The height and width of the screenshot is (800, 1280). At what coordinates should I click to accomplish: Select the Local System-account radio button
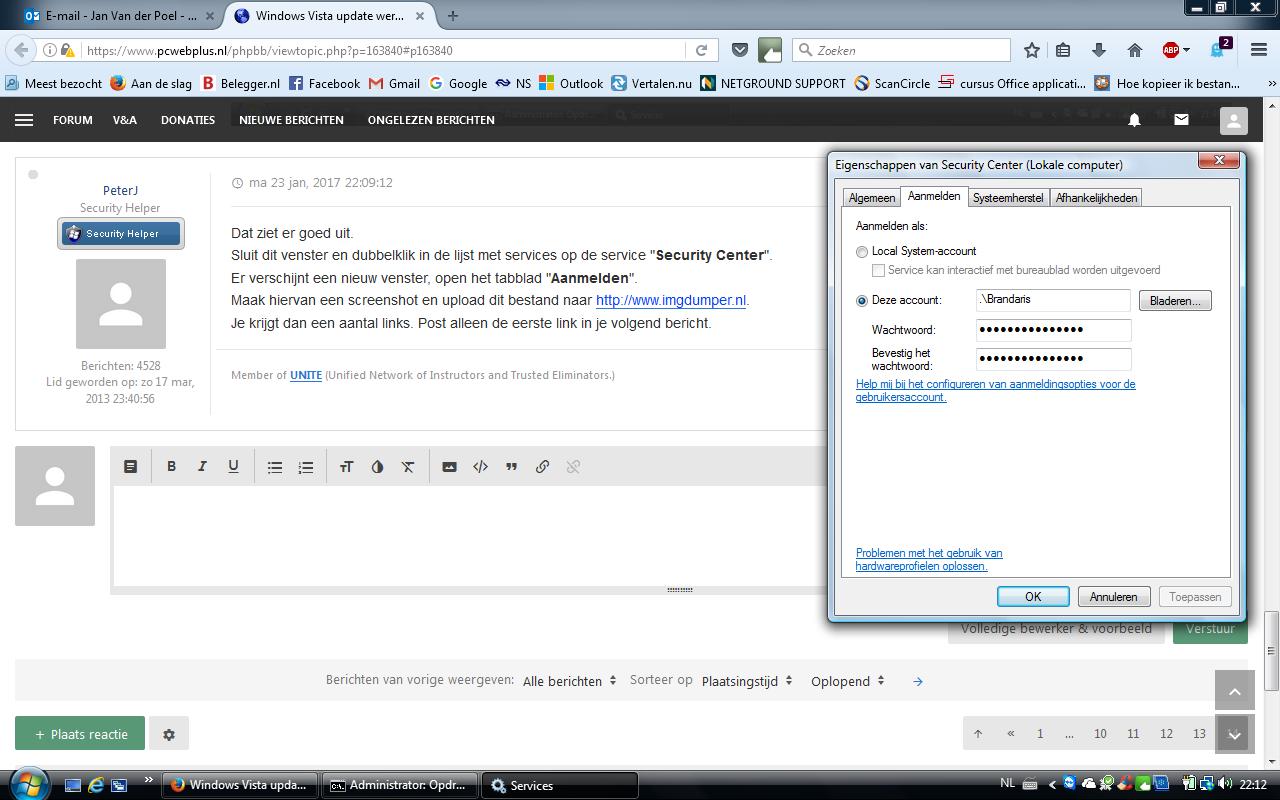click(x=862, y=252)
